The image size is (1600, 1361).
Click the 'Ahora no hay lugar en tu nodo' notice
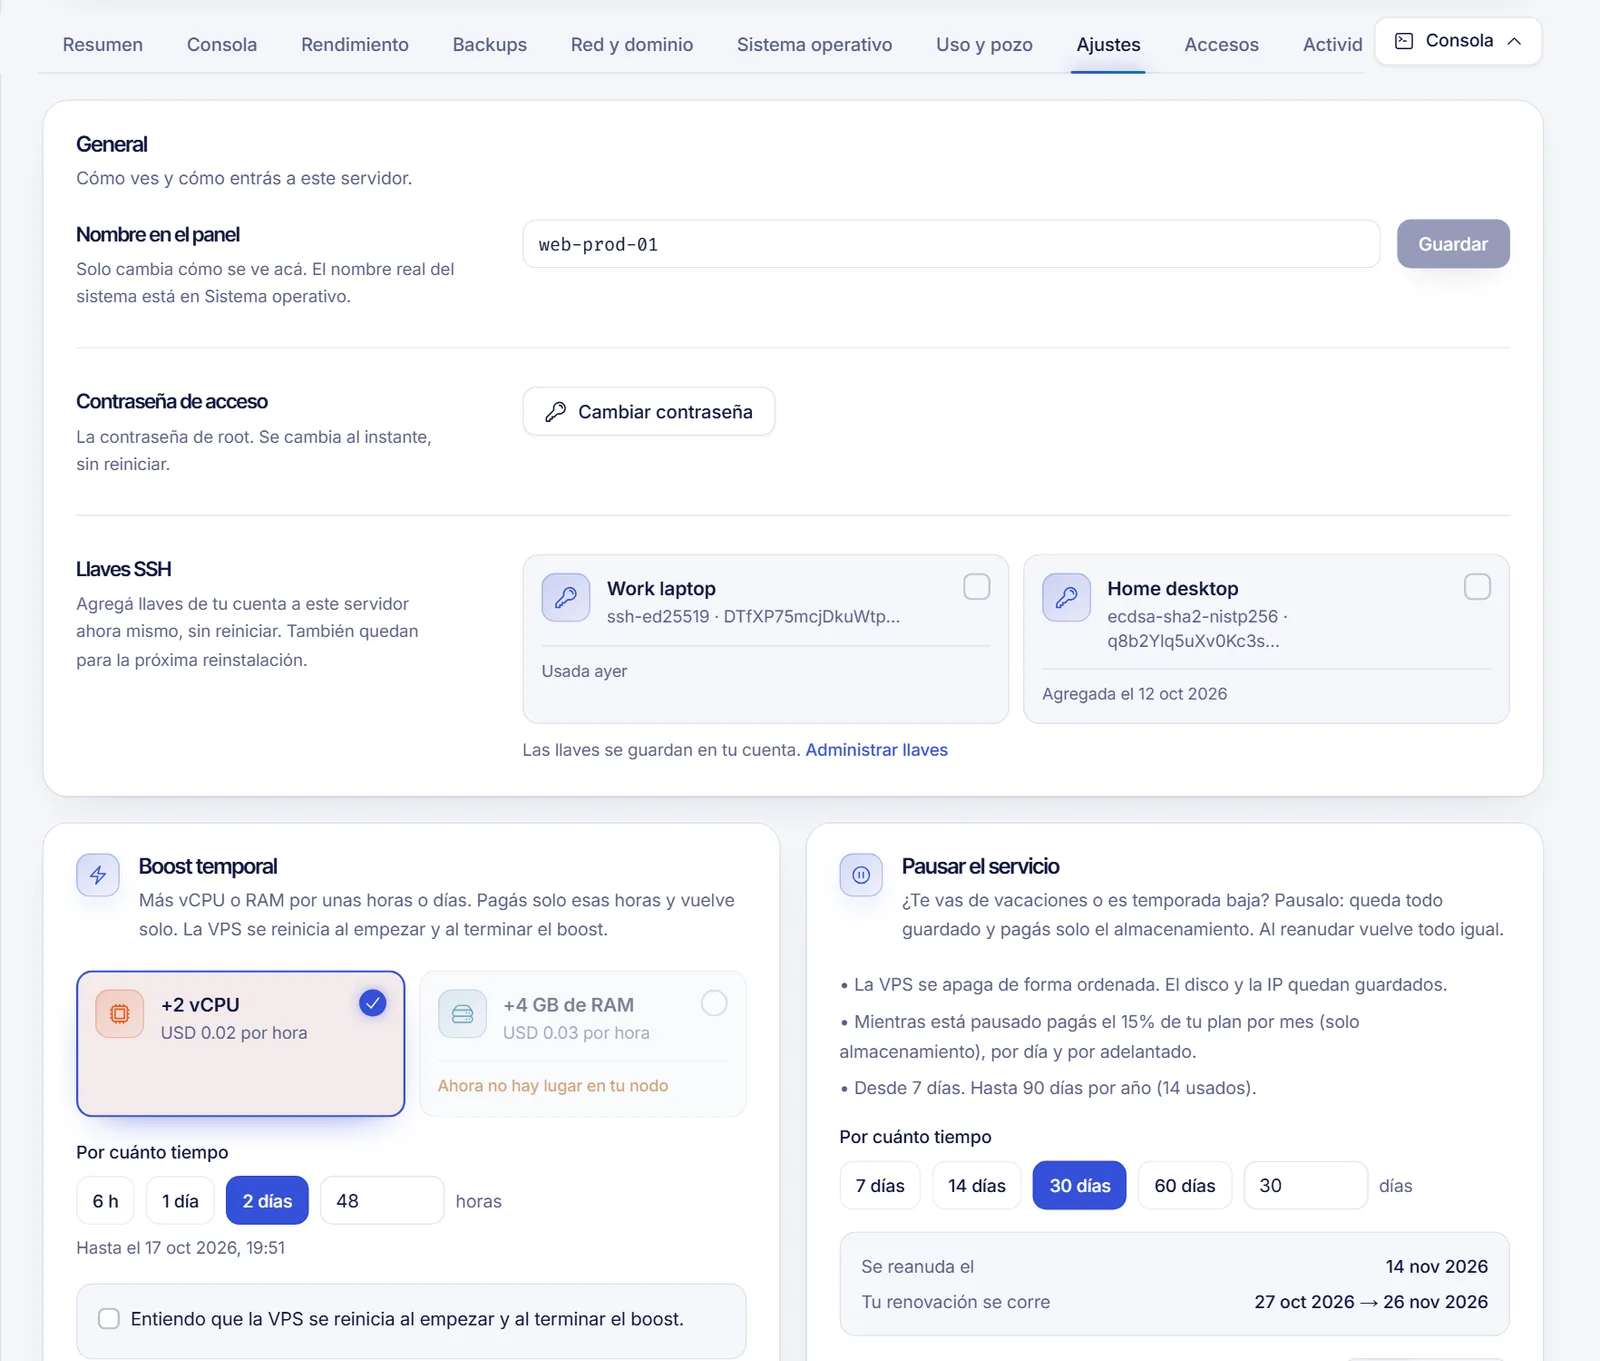[x=553, y=1086]
